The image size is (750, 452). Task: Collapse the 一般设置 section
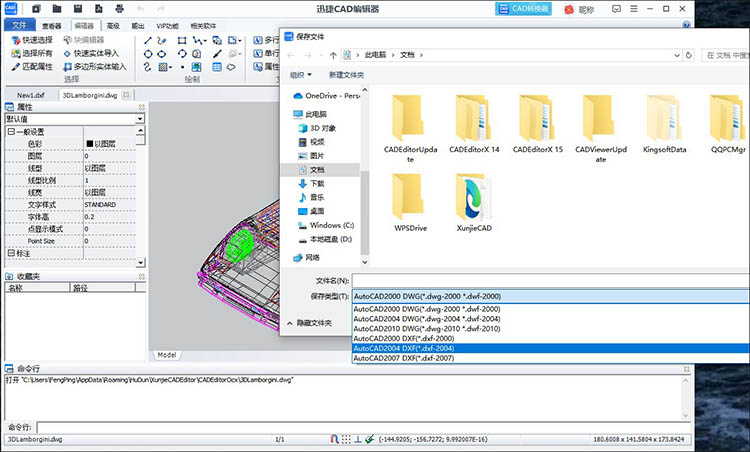pos(11,132)
